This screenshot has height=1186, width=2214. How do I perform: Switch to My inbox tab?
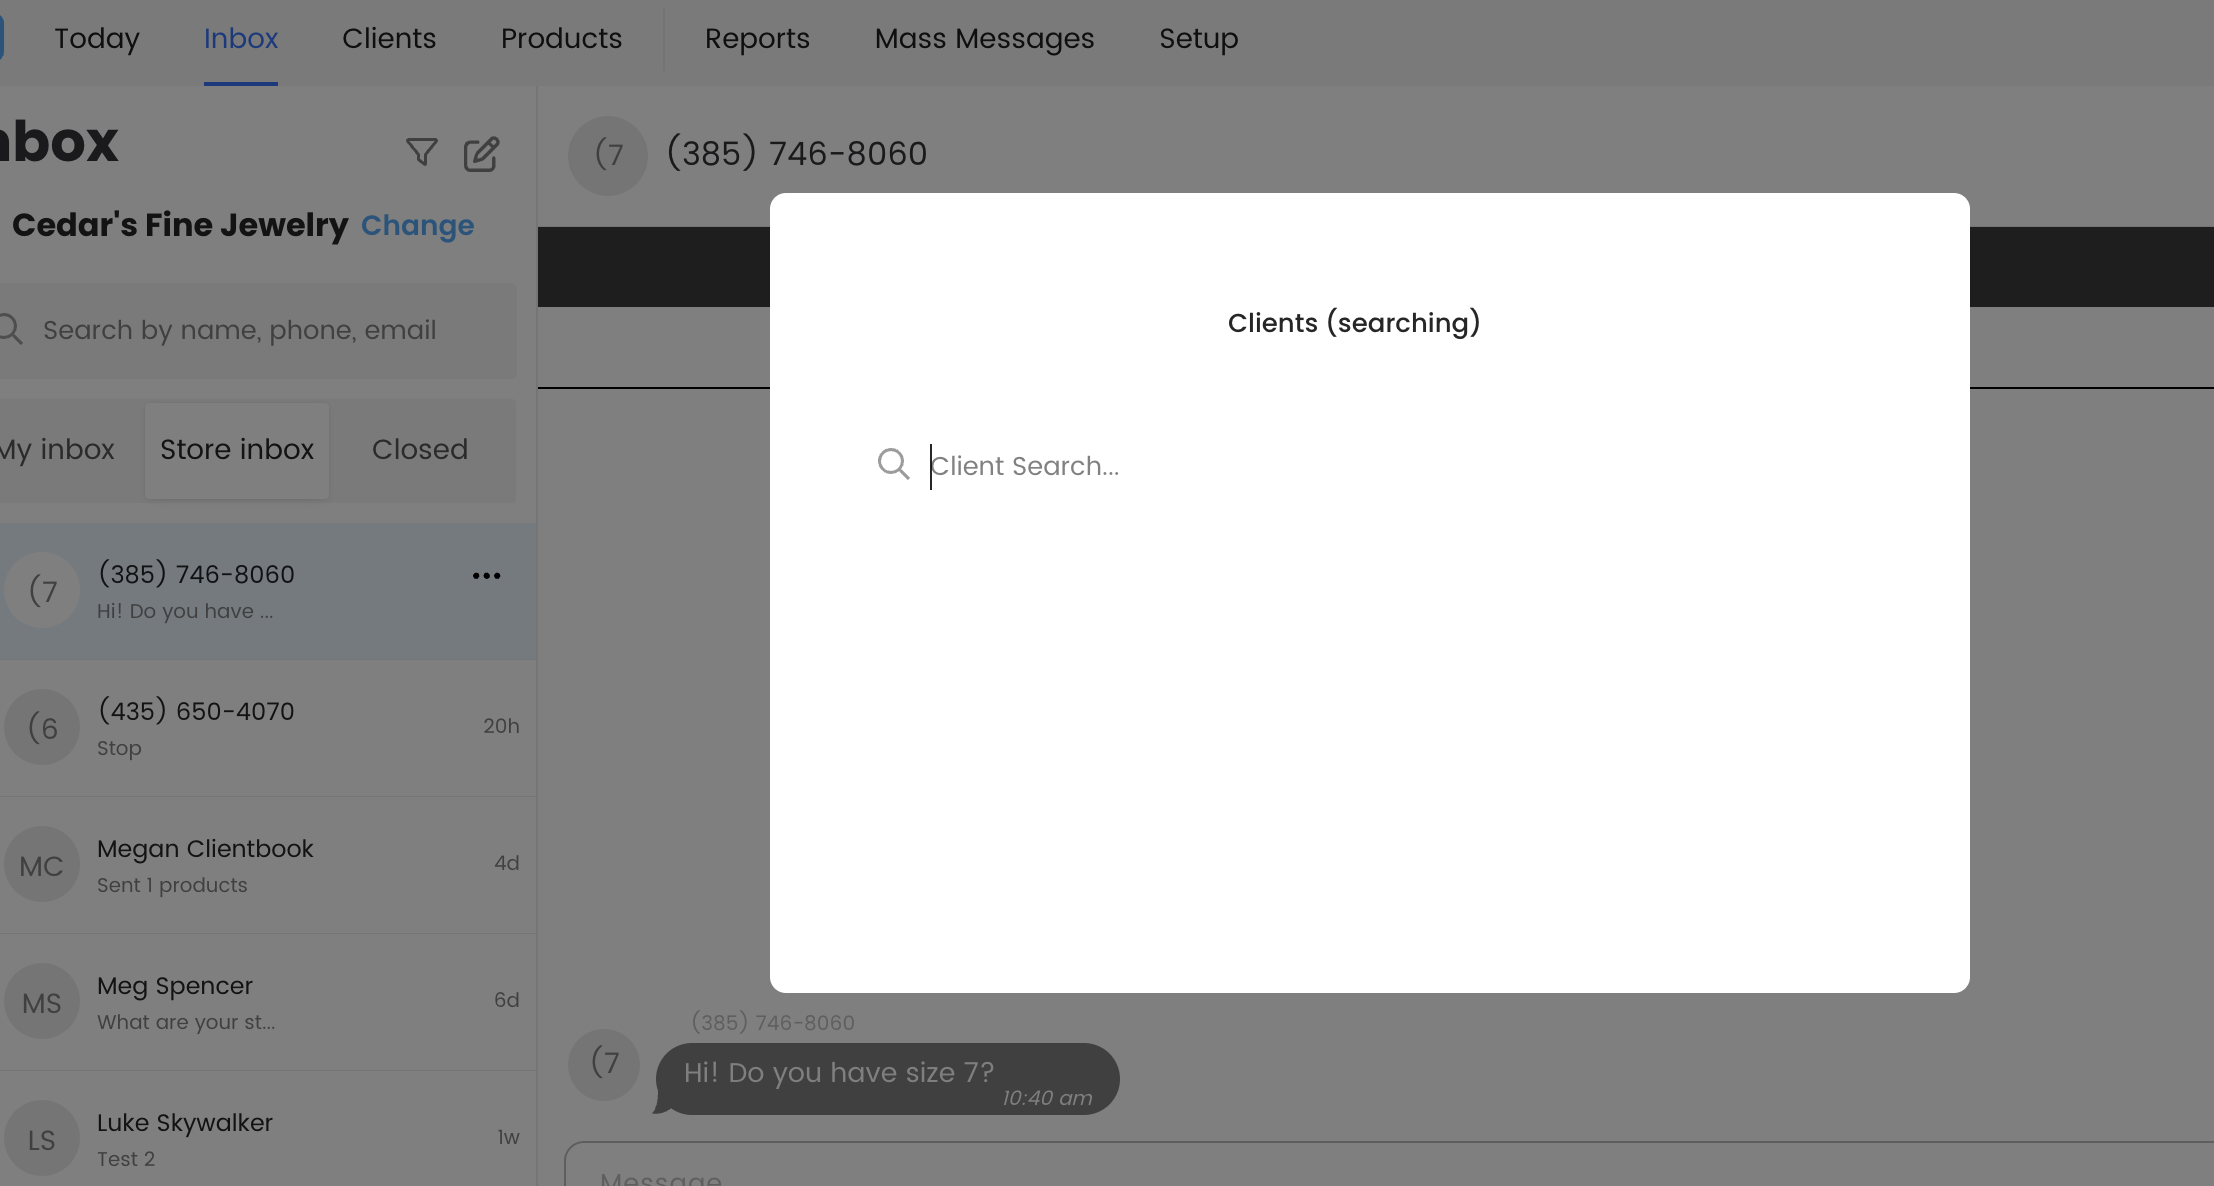(60, 450)
